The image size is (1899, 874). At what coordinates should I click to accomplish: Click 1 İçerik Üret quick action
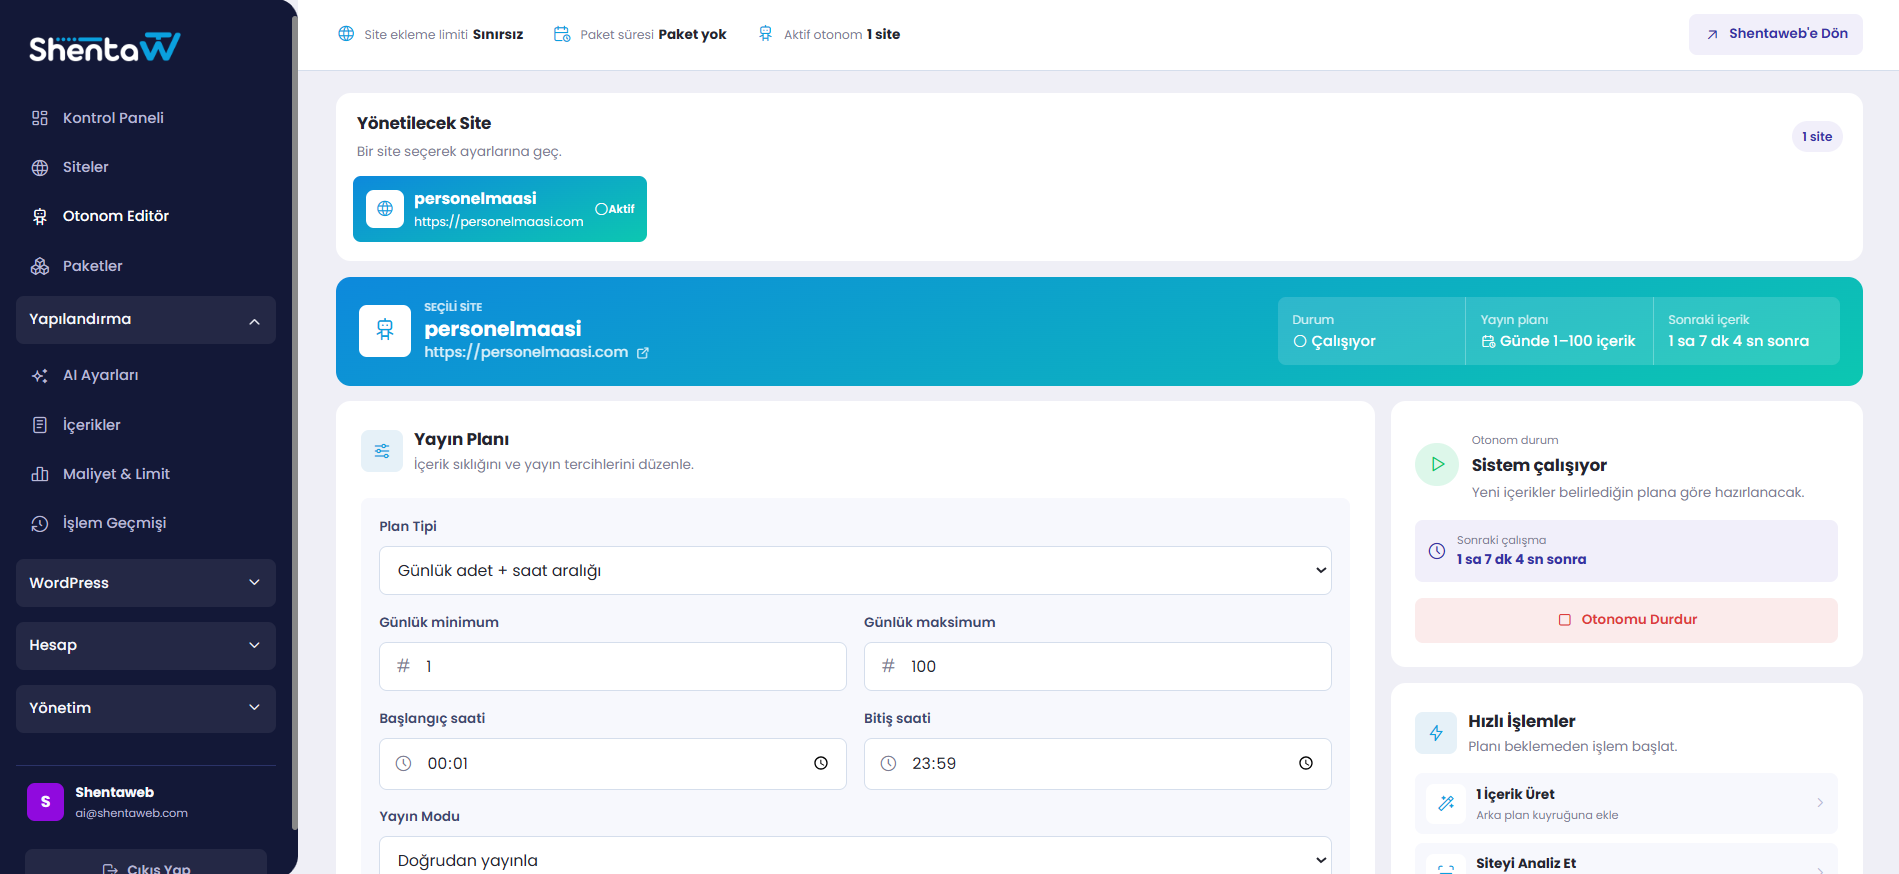click(1626, 803)
